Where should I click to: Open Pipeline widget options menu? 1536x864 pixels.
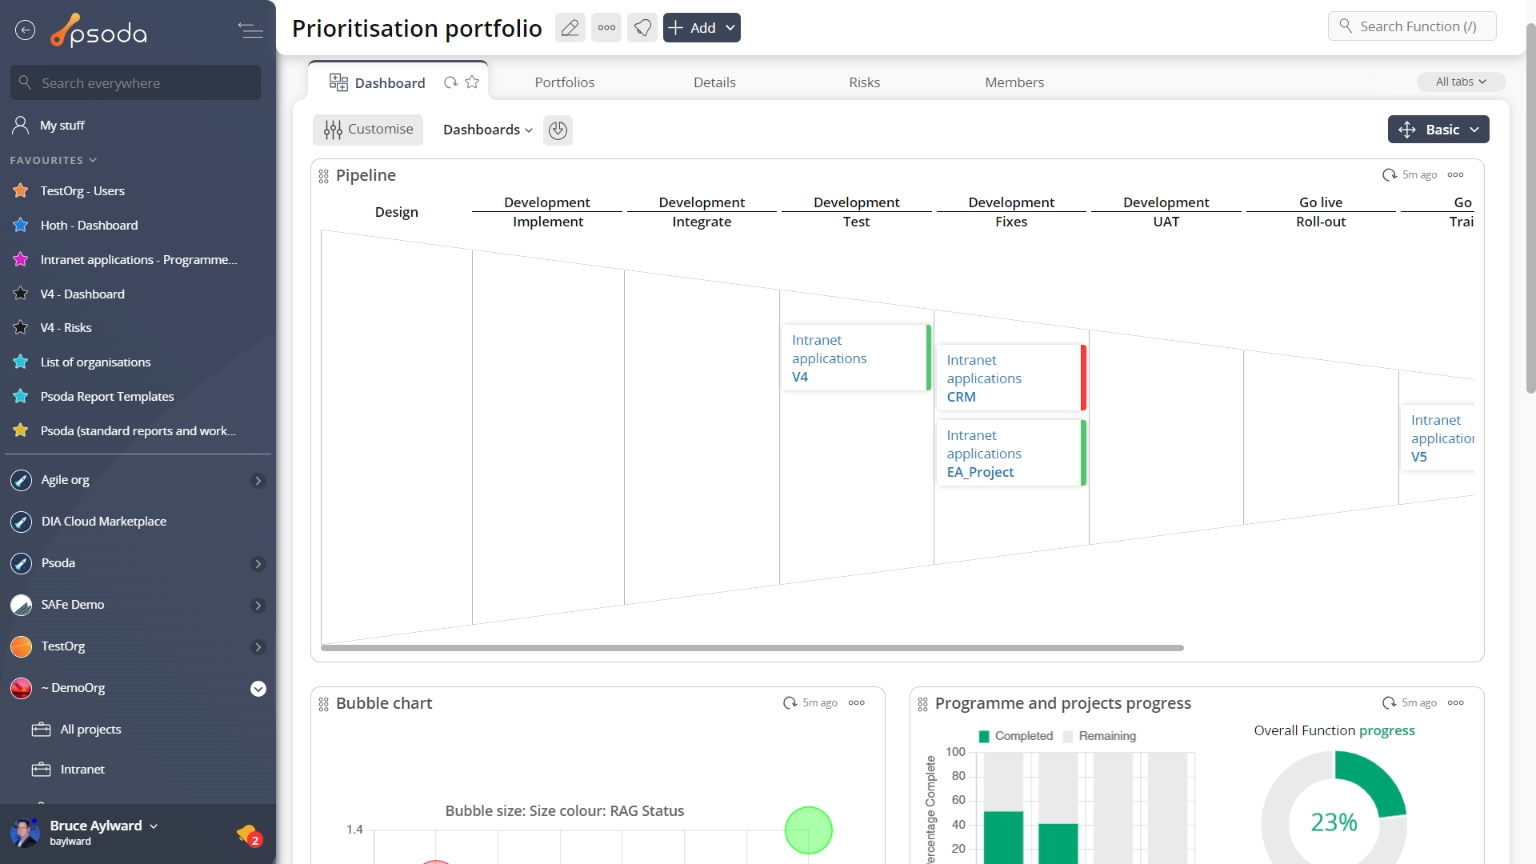(x=1456, y=175)
